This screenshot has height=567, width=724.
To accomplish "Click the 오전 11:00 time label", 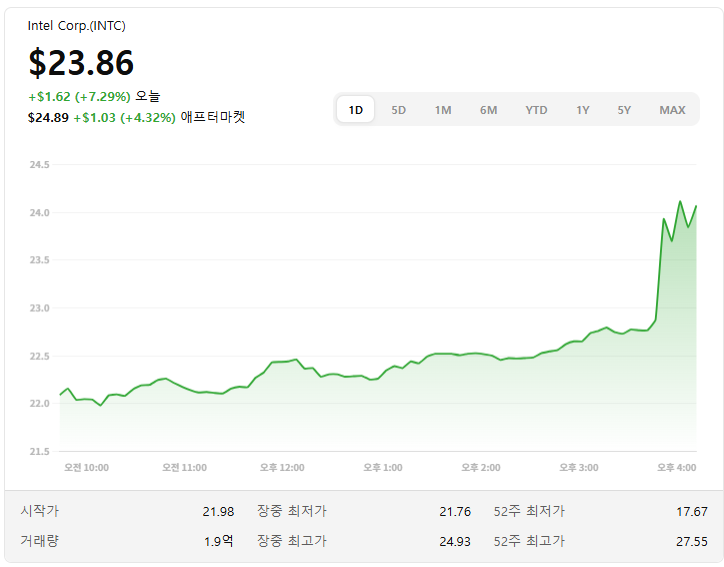I will [x=184, y=468].
